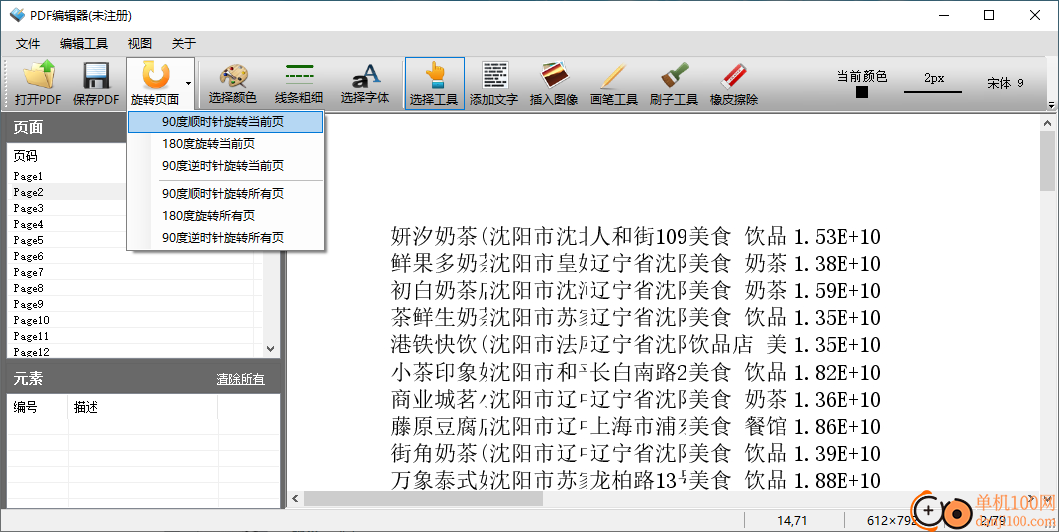
Task: Open the 选择颜色 palette tool
Action: (x=232, y=83)
